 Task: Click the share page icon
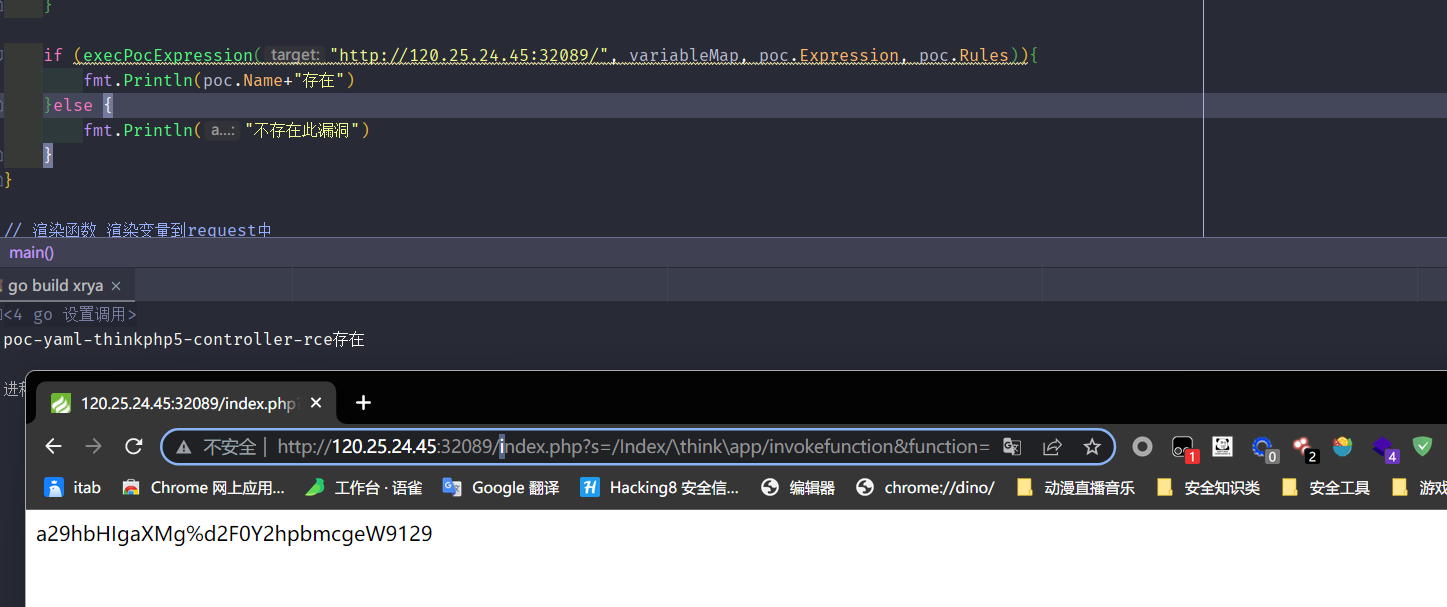click(x=1052, y=447)
